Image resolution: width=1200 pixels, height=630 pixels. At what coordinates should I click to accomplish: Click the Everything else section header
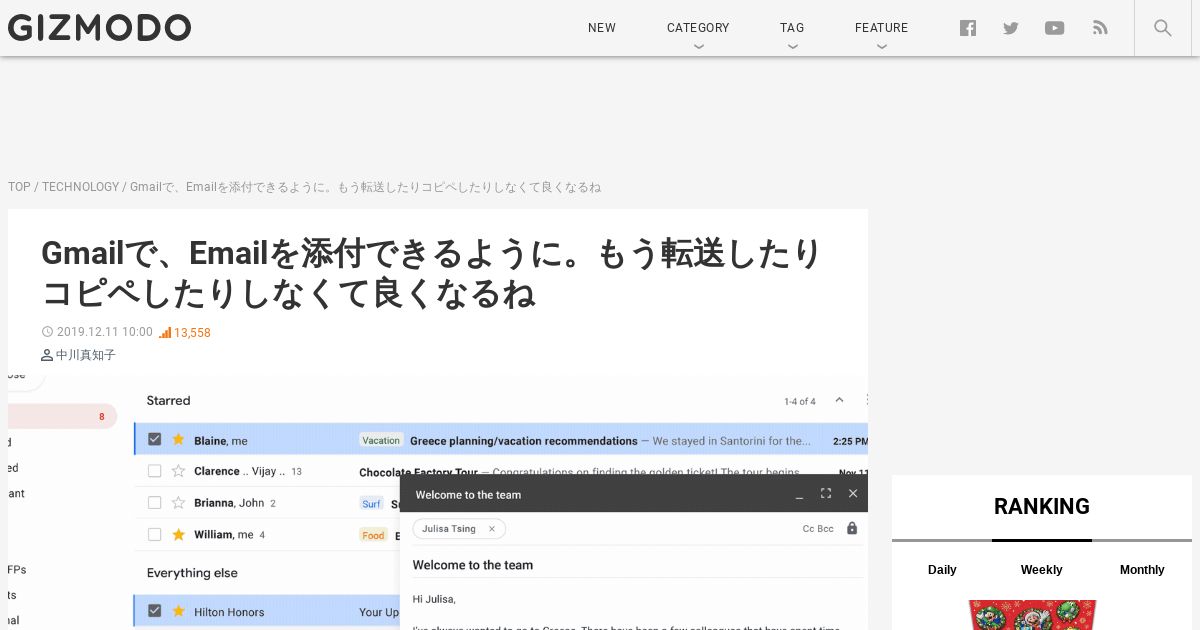click(x=192, y=573)
